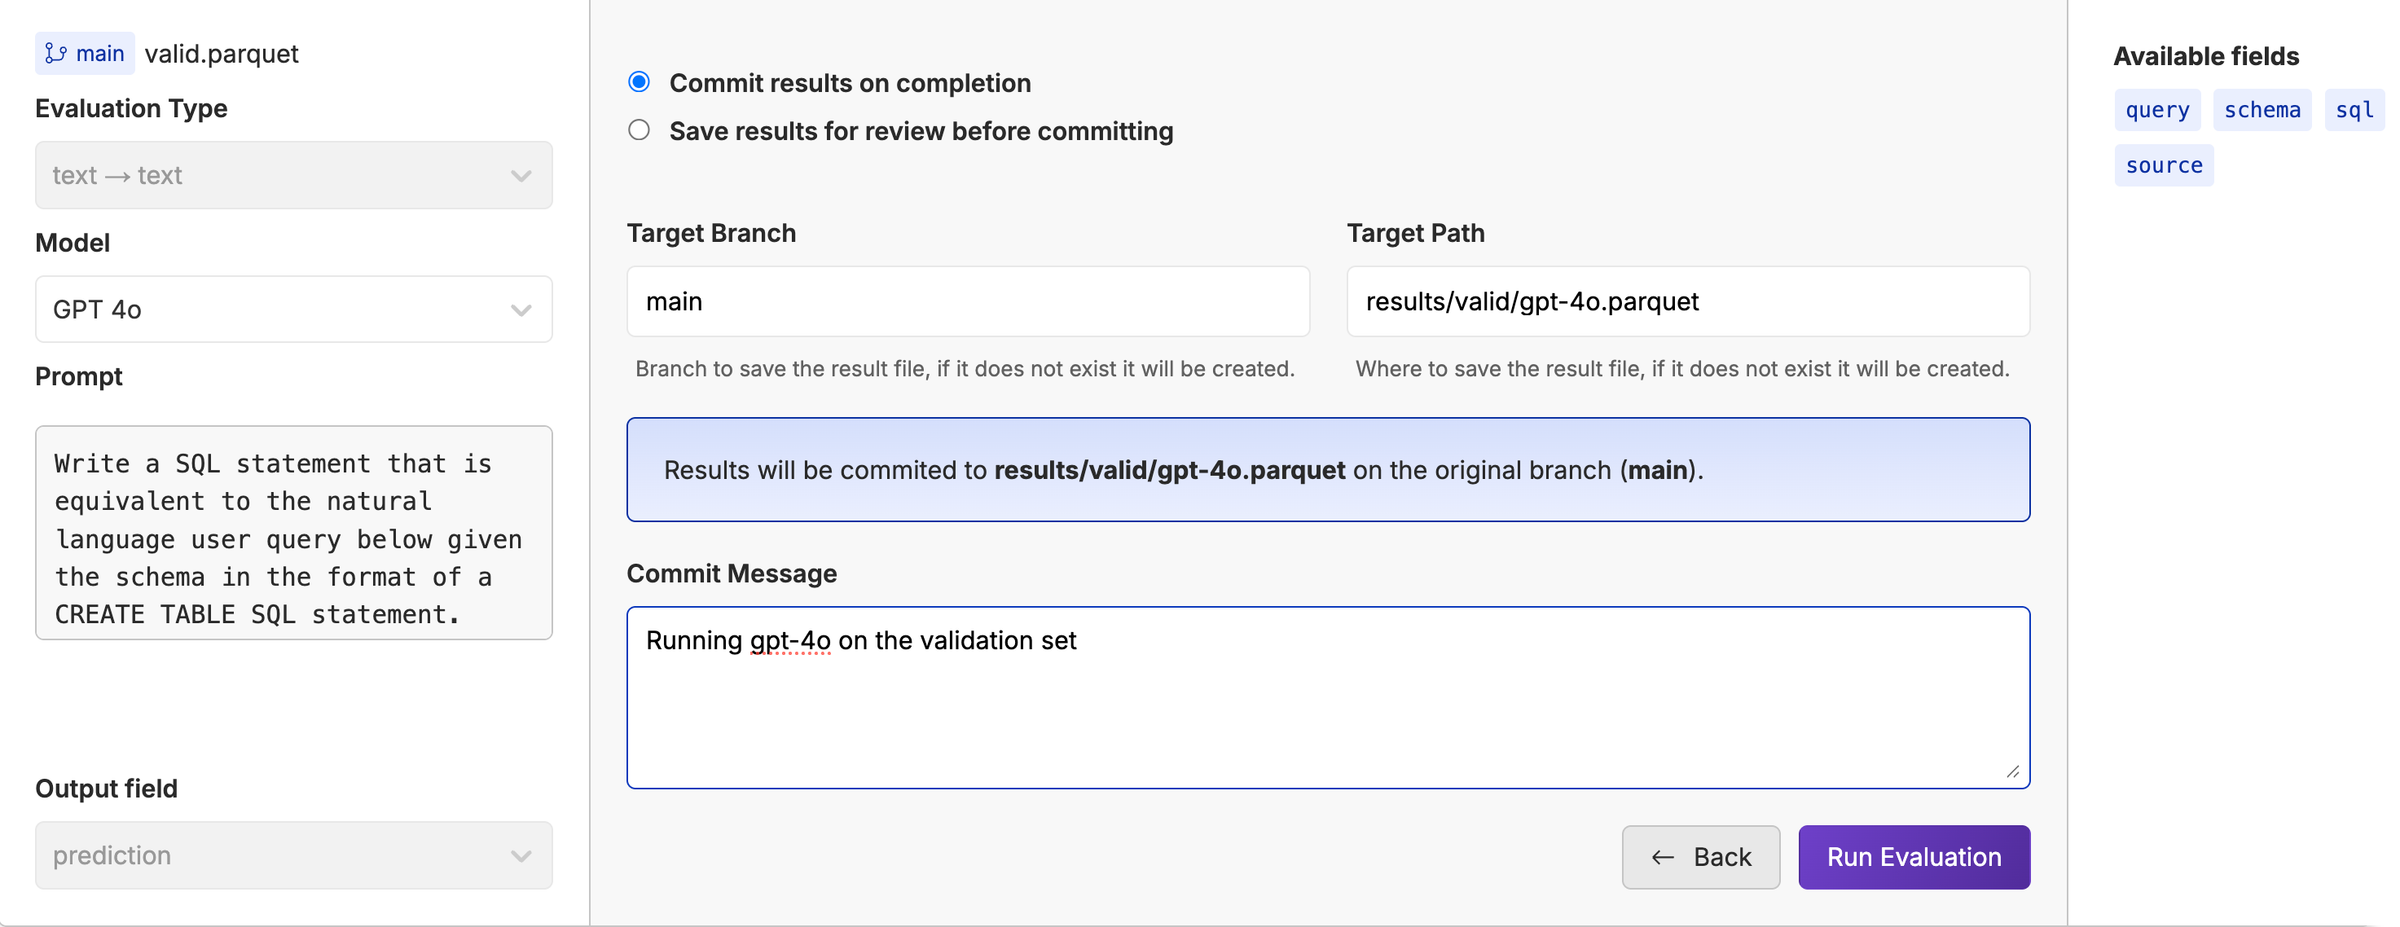Click the Available fields heading
2400x927 pixels.
tap(2204, 56)
